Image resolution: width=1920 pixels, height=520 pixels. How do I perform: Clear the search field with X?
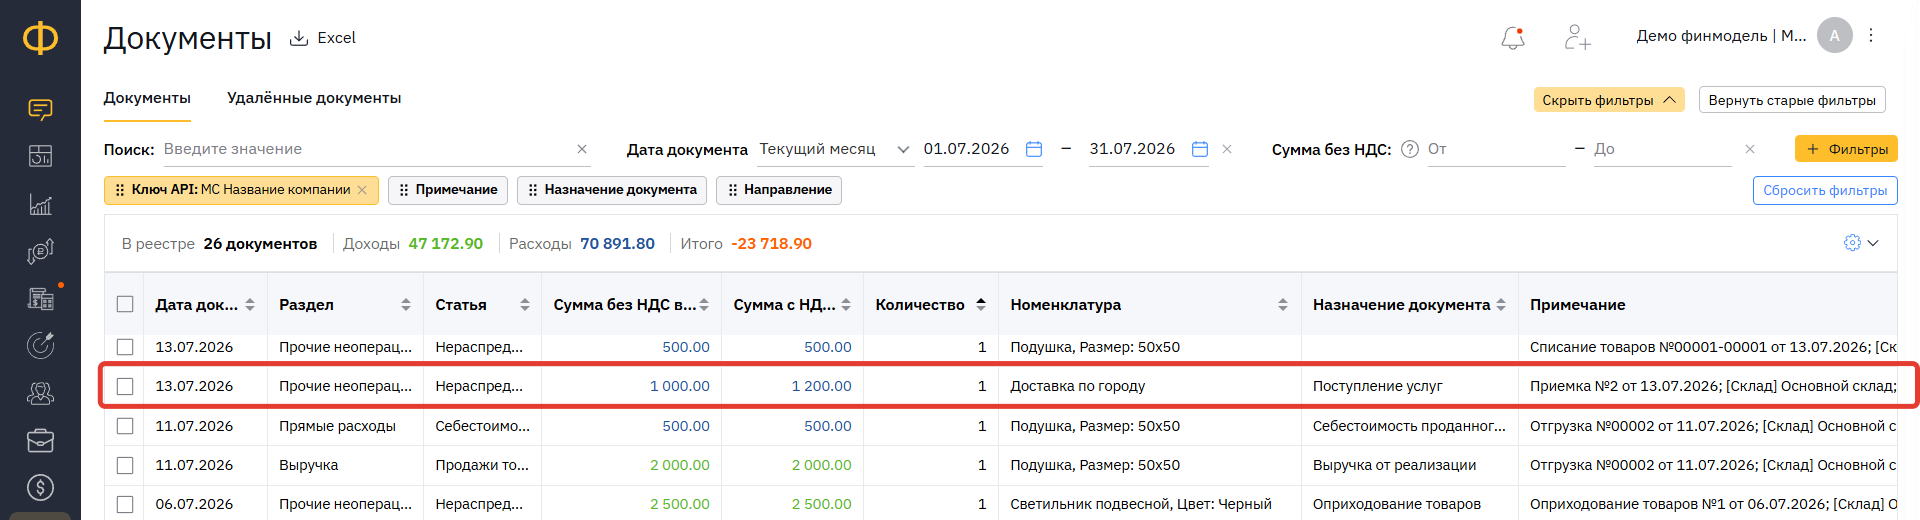point(582,149)
